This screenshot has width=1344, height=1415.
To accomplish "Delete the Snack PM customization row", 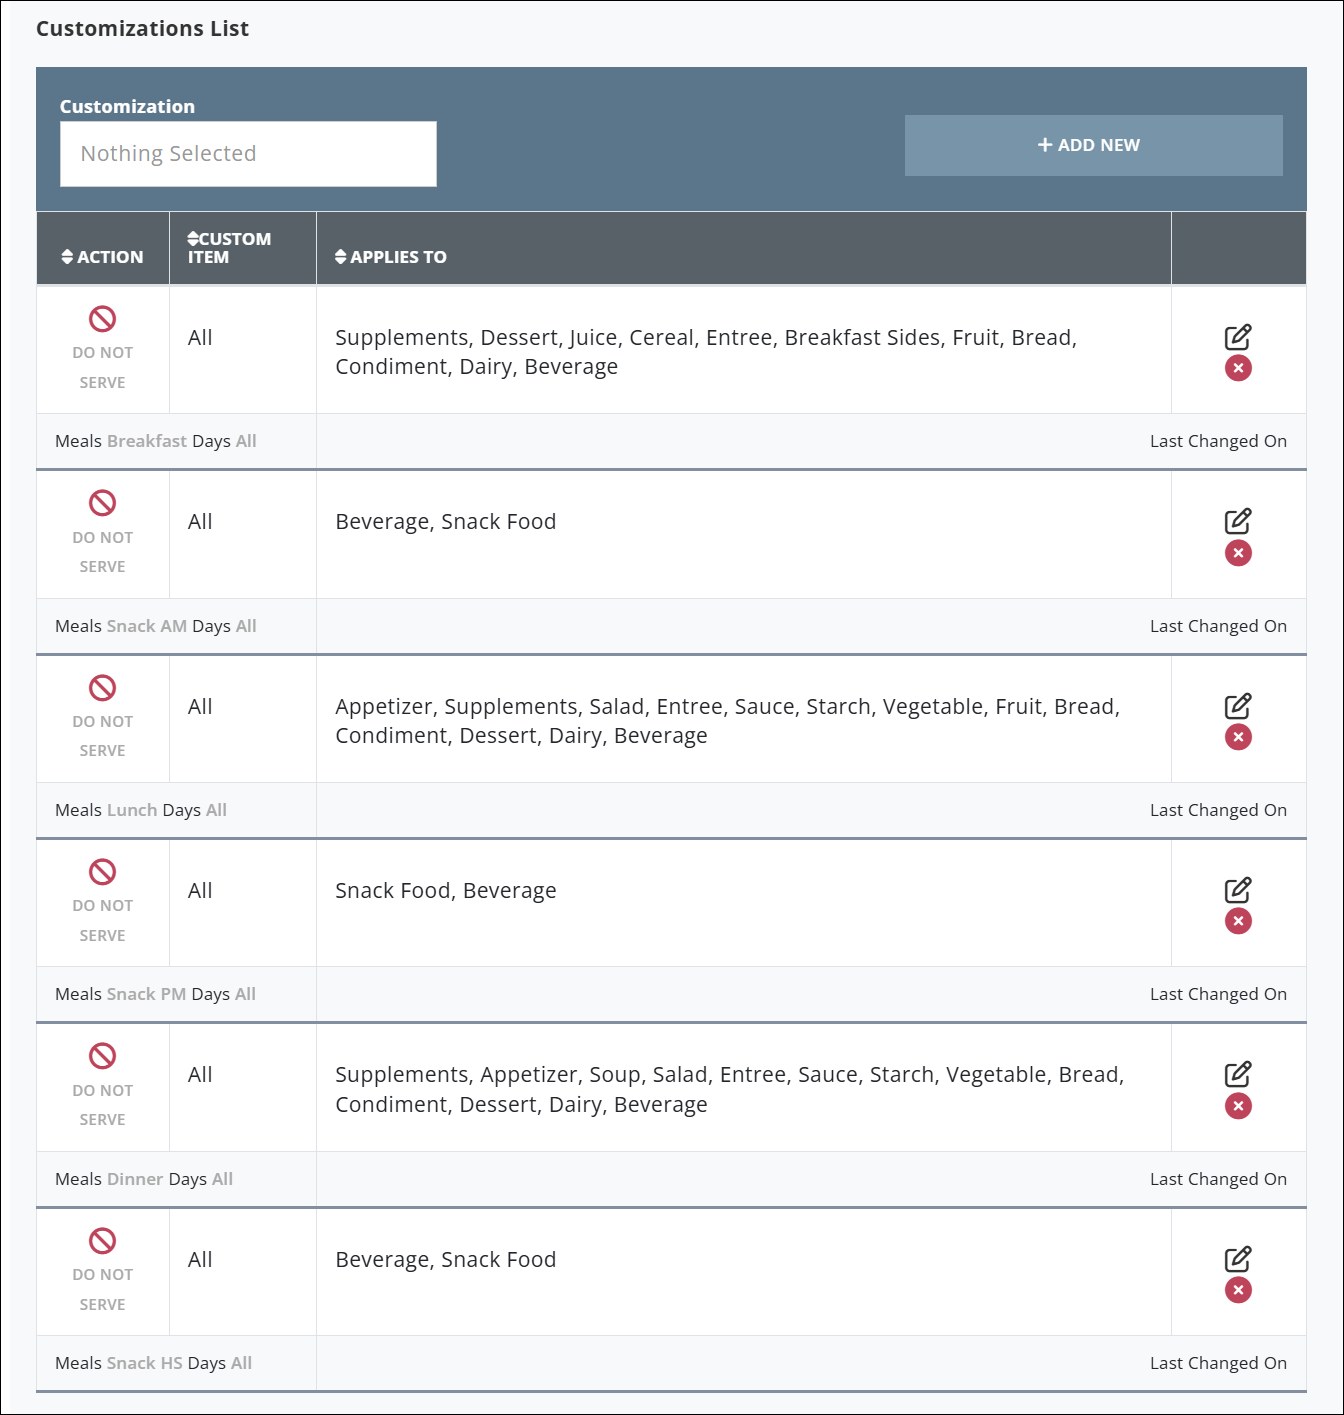I will 1238,921.
